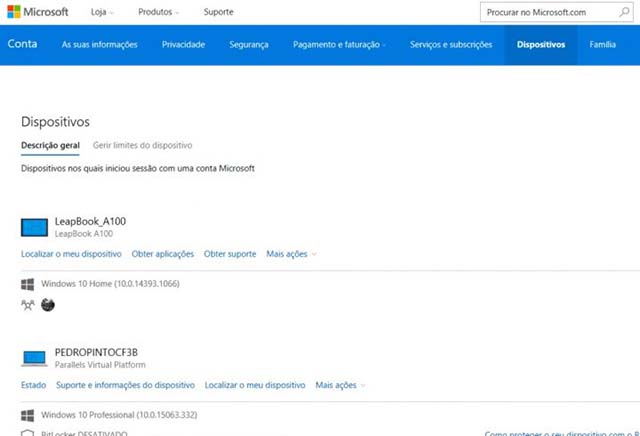Click Windows logo beside Windows 10 Professional
640x436 pixels.
click(x=27, y=416)
